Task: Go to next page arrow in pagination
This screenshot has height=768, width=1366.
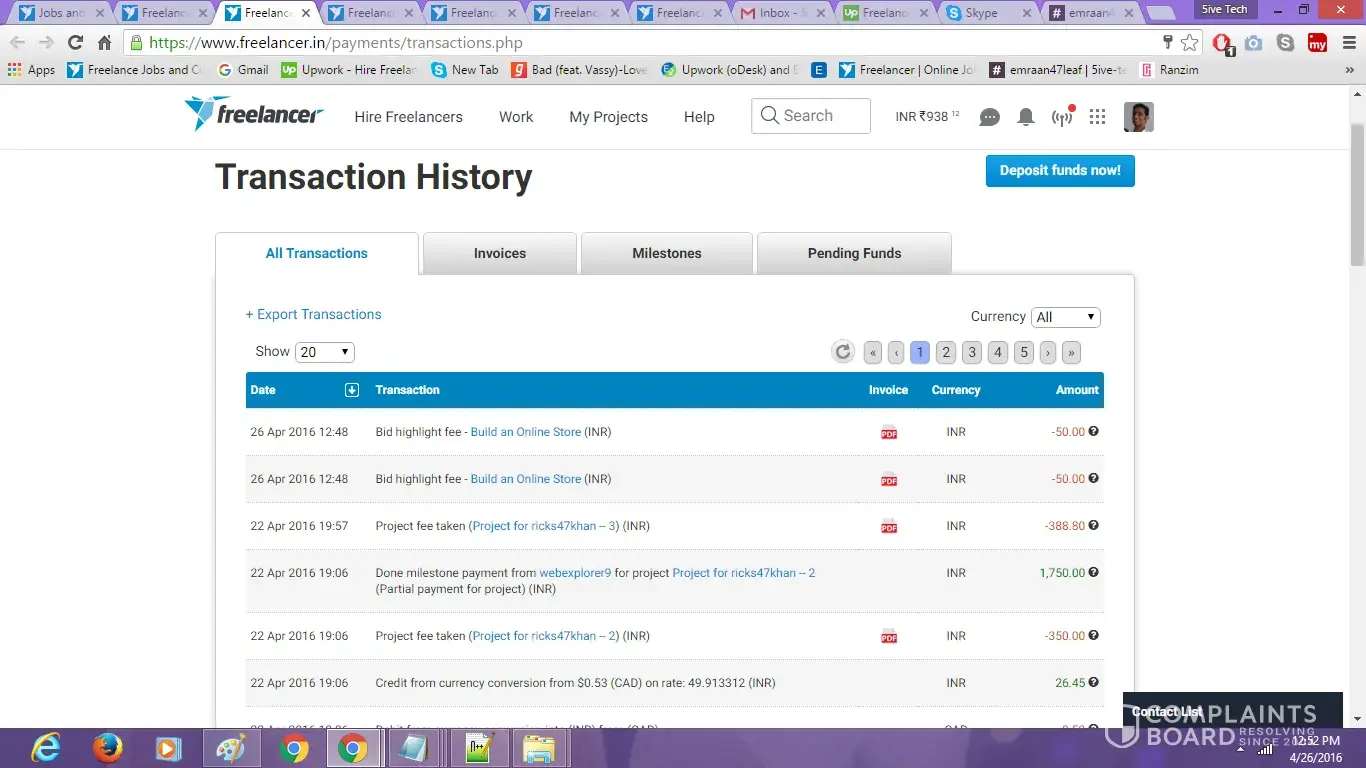Action: click(x=1047, y=352)
